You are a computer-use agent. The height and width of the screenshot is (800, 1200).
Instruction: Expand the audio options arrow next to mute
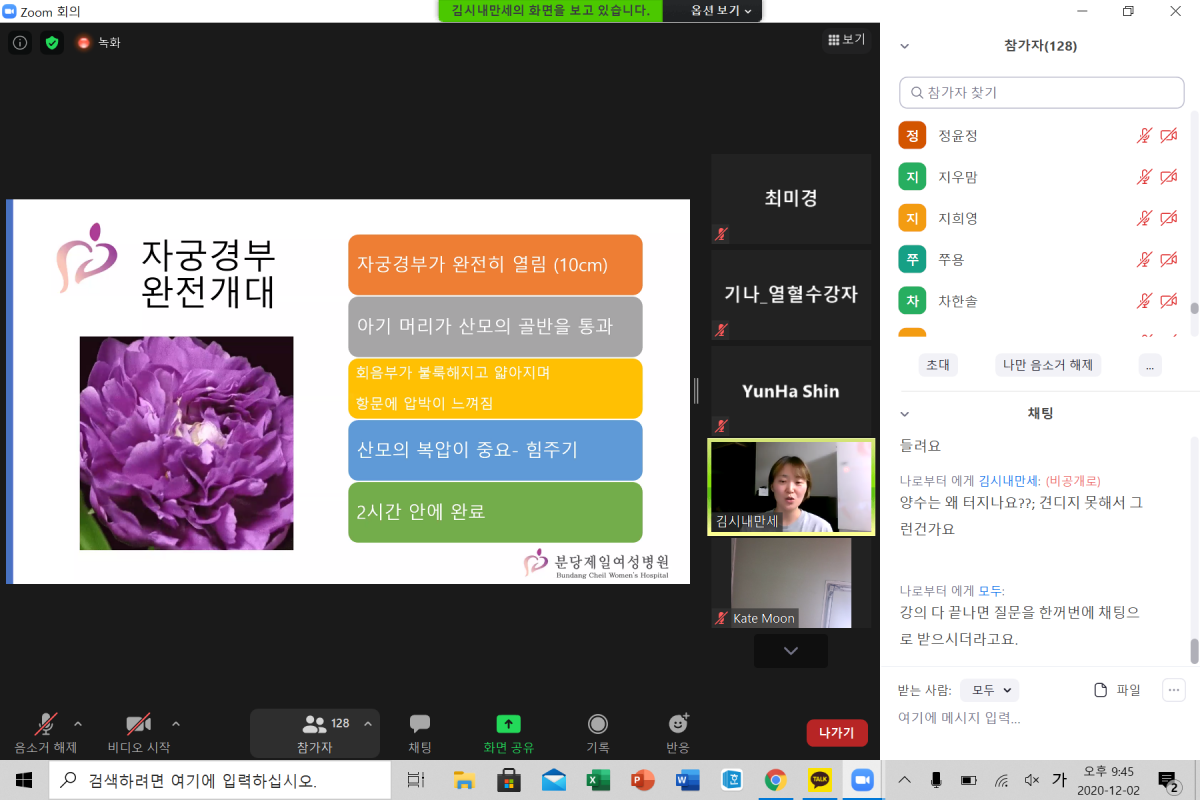point(78,723)
